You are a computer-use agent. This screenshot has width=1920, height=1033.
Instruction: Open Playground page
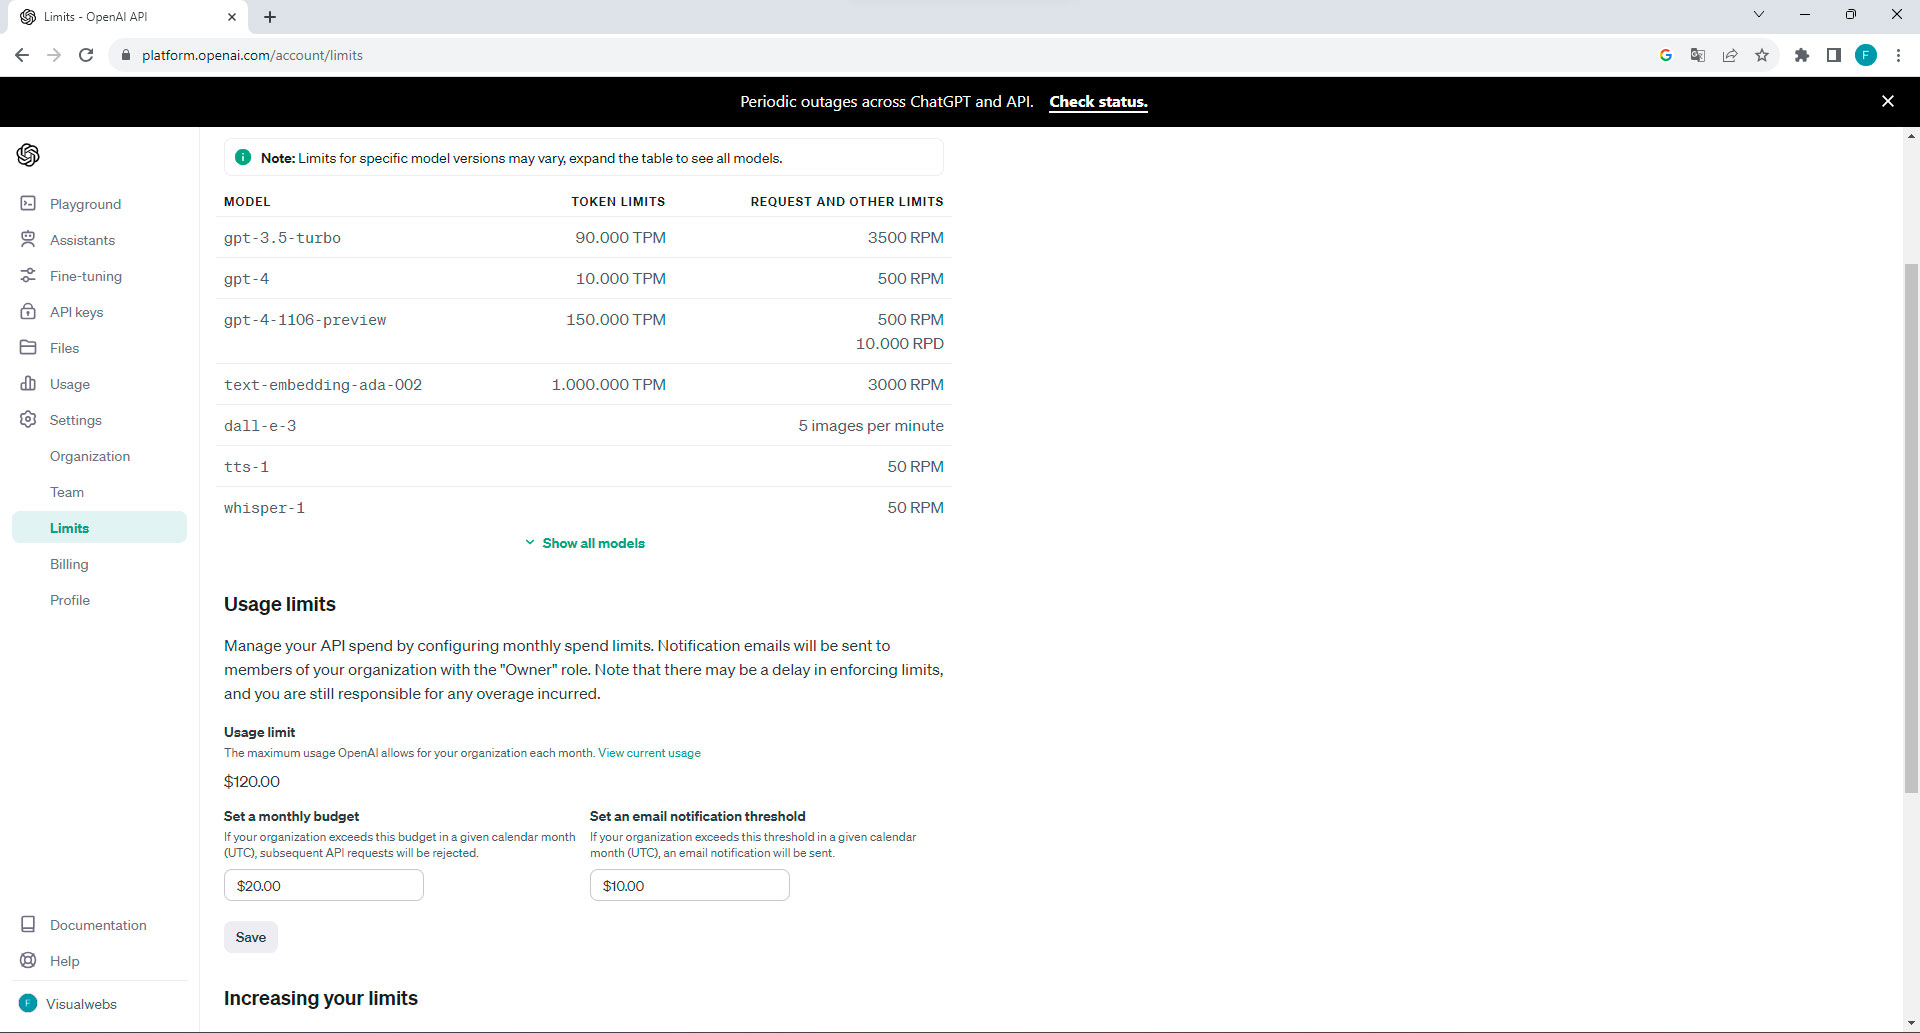(x=85, y=204)
